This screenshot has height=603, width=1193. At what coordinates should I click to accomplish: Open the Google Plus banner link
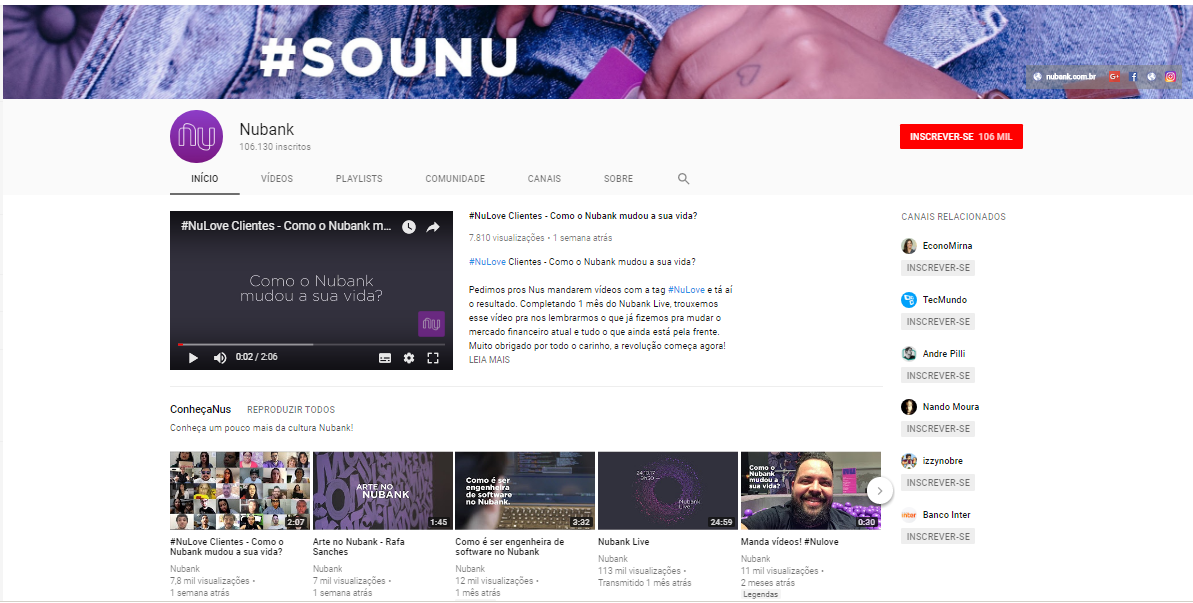1114,76
